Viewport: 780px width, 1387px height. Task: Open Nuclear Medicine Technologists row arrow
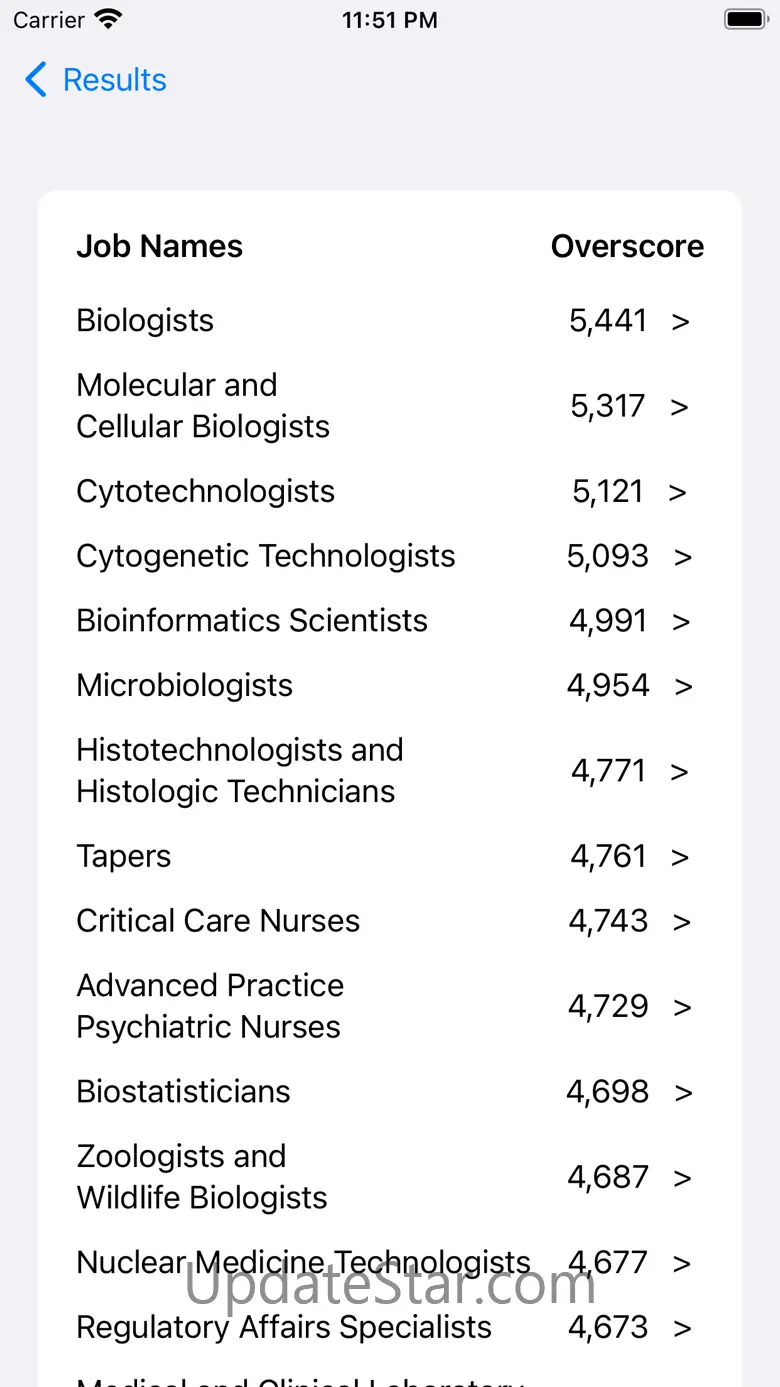[x=682, y=1263]
